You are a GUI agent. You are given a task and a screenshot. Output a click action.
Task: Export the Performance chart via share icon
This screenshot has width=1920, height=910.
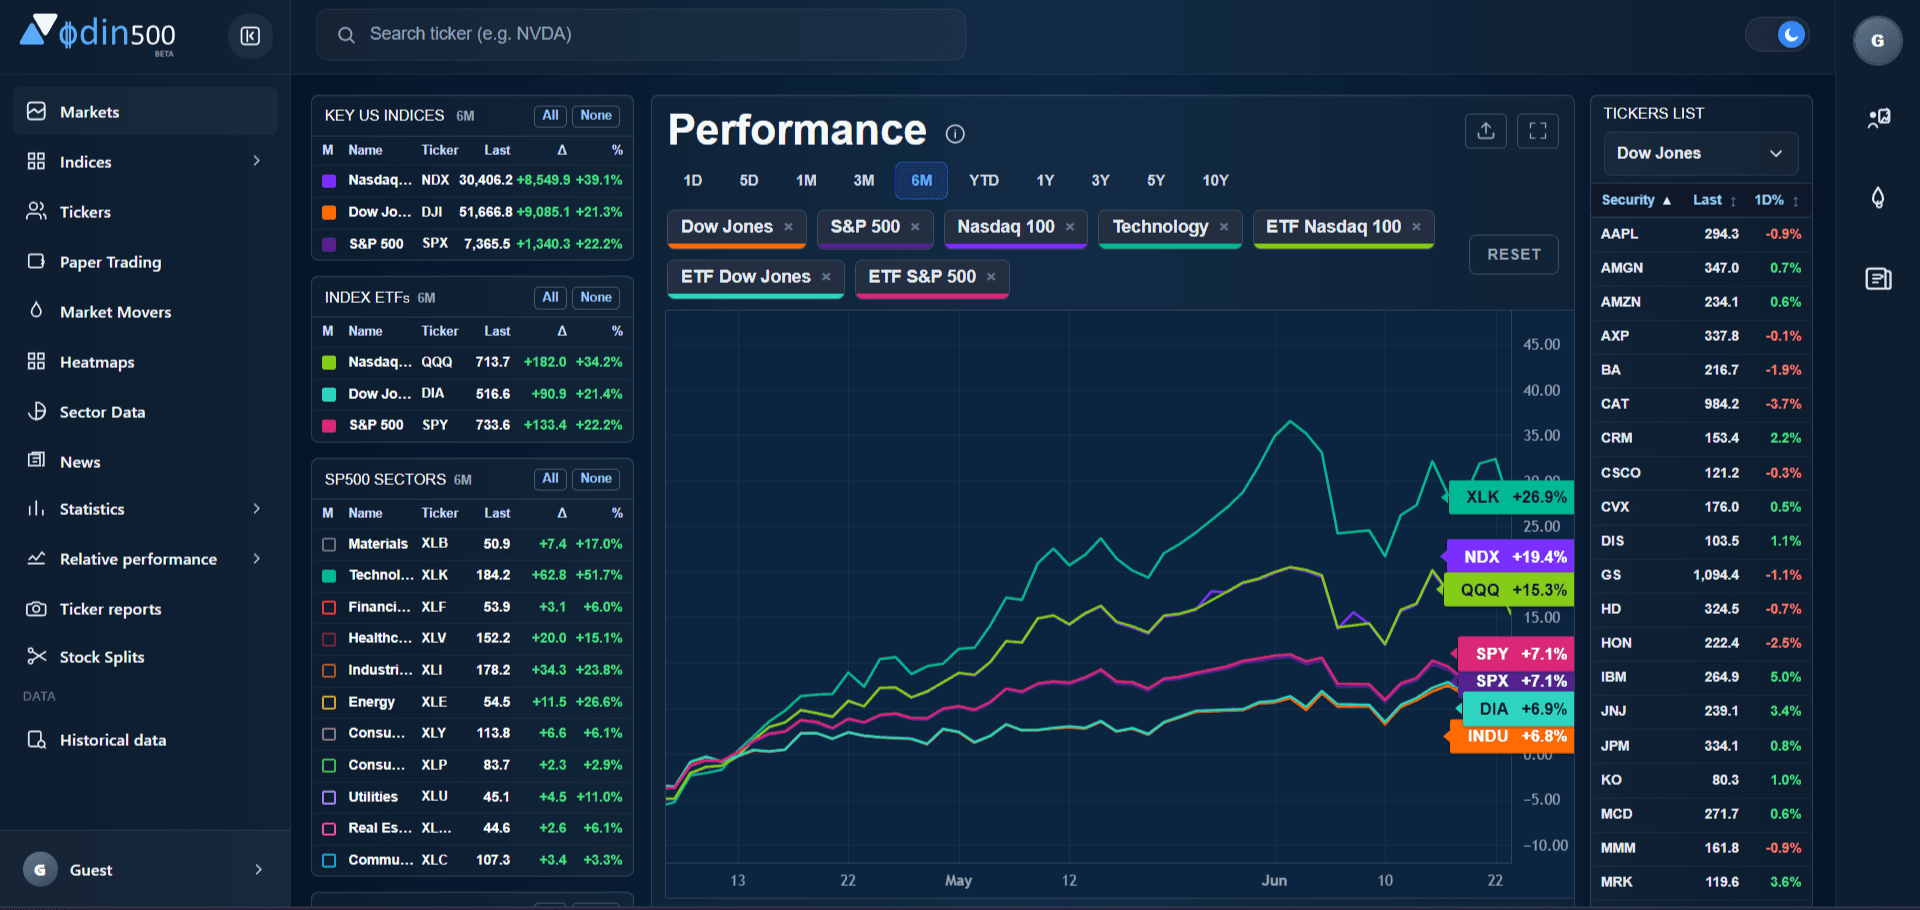[1486, 131]
